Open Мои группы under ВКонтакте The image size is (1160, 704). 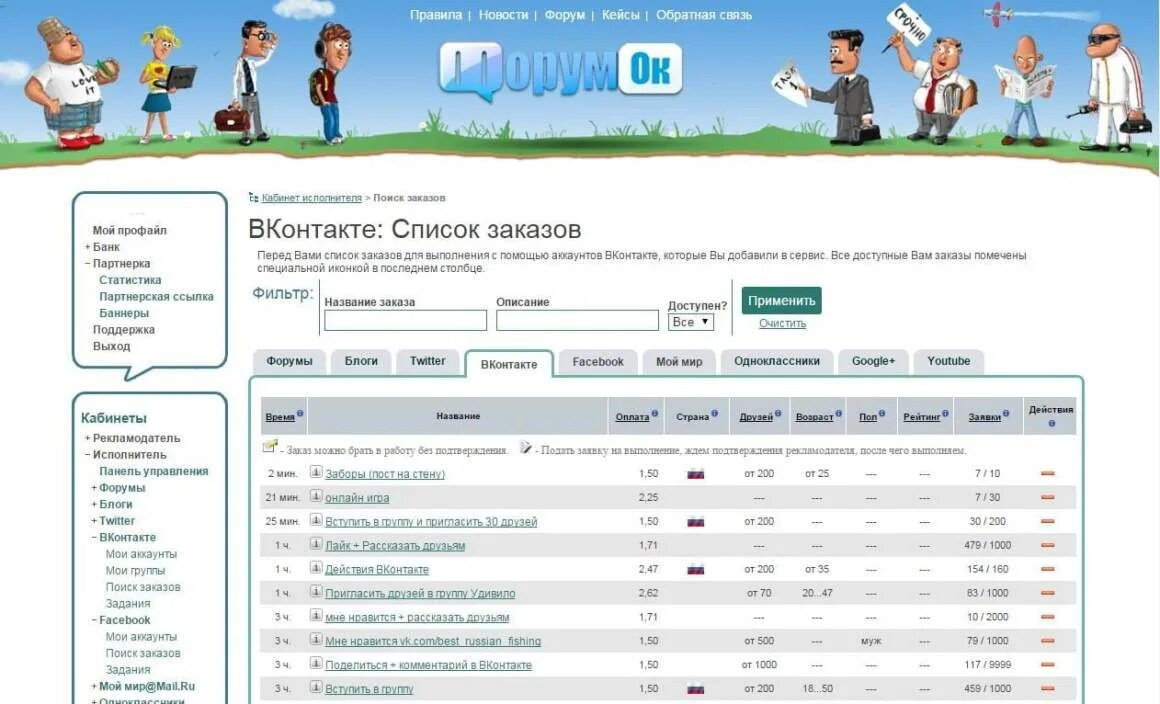click(135, 570)
